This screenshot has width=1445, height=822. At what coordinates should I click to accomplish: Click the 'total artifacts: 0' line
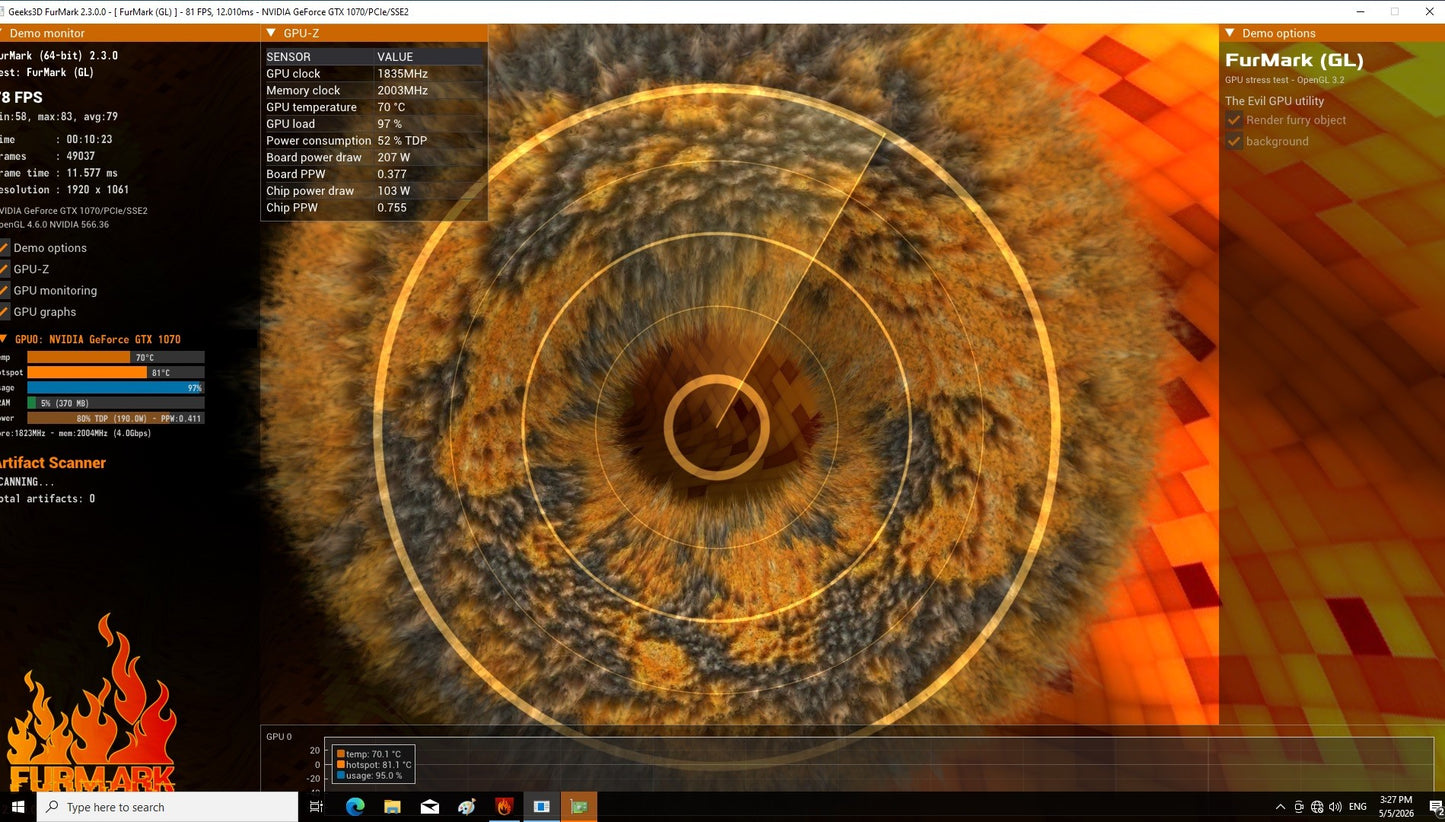(47, 498)
